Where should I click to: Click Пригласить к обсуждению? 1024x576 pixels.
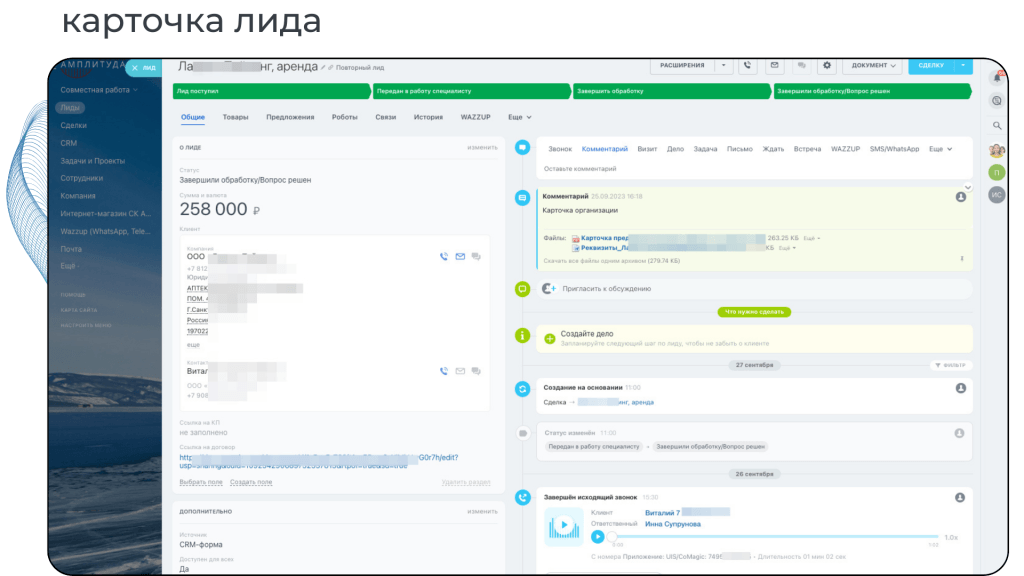[x=607, y=289]
